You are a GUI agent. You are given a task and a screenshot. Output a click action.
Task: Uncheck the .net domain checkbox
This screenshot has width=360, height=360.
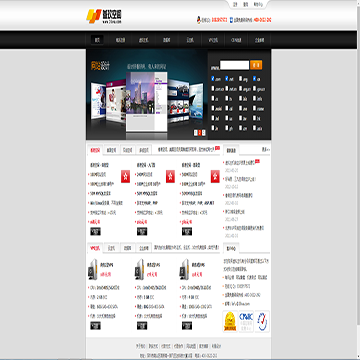[x=227, y=79]
